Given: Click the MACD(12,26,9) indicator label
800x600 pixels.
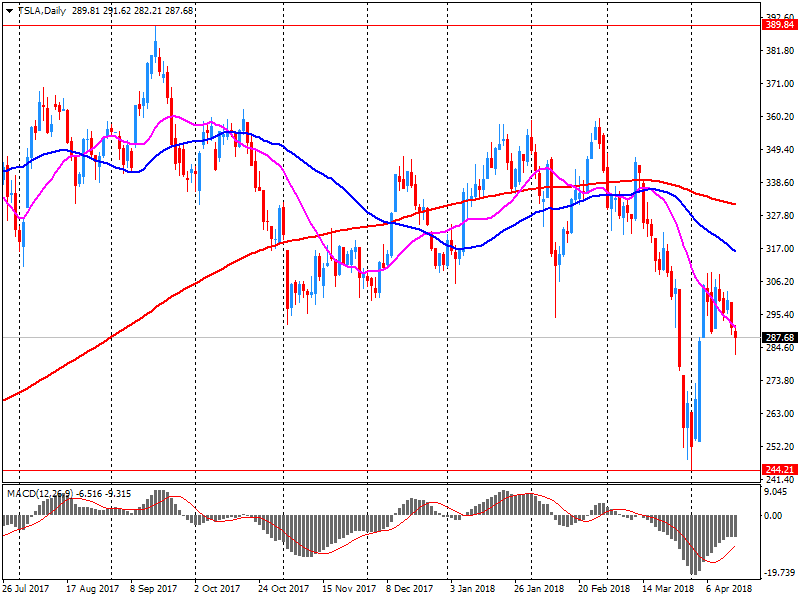Looking at the screenshot, I should tap(40, 493).
